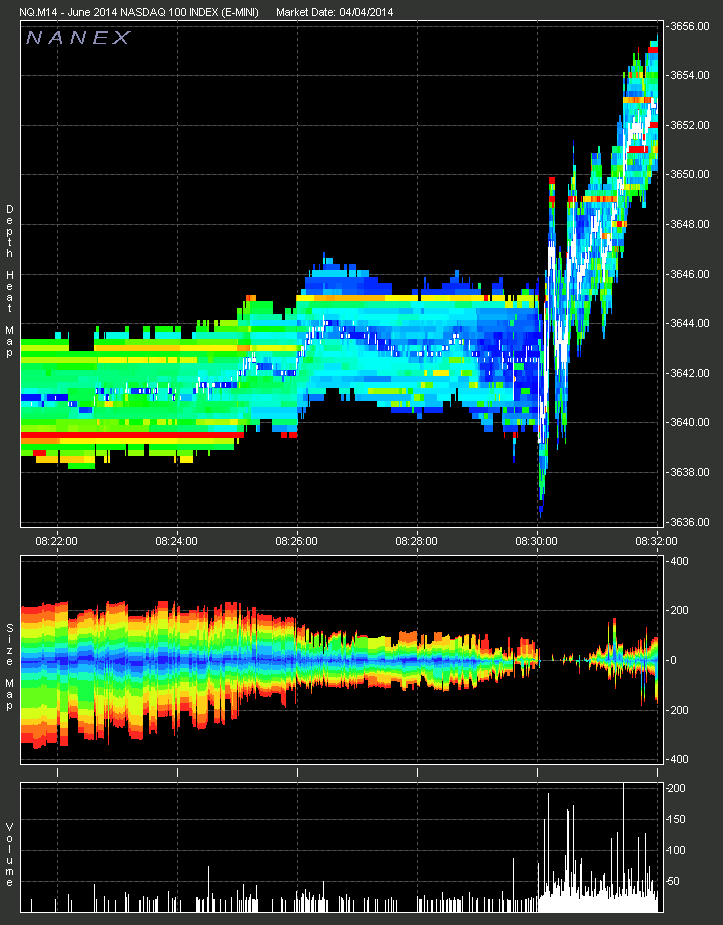
Task: Click the NQ.M14 June 2014 NASDAQ title text
Action: coord(139,12)
